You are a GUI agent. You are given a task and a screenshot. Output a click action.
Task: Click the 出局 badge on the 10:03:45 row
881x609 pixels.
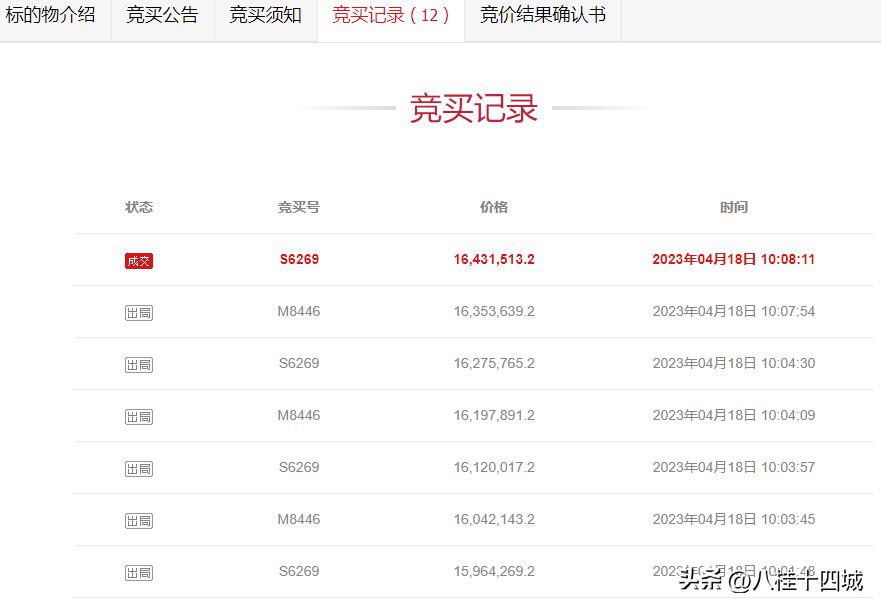tap(139, 520)
